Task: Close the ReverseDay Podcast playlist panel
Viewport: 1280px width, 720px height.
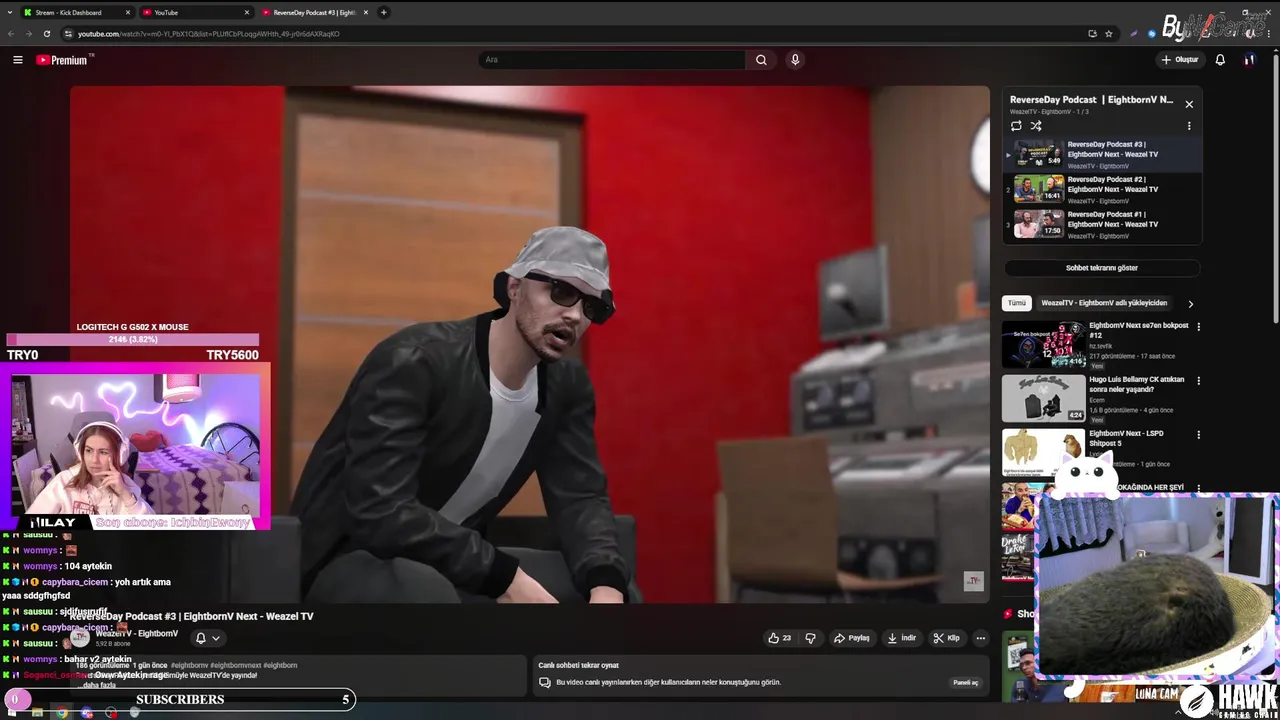Action: [x=1189, y=104]
